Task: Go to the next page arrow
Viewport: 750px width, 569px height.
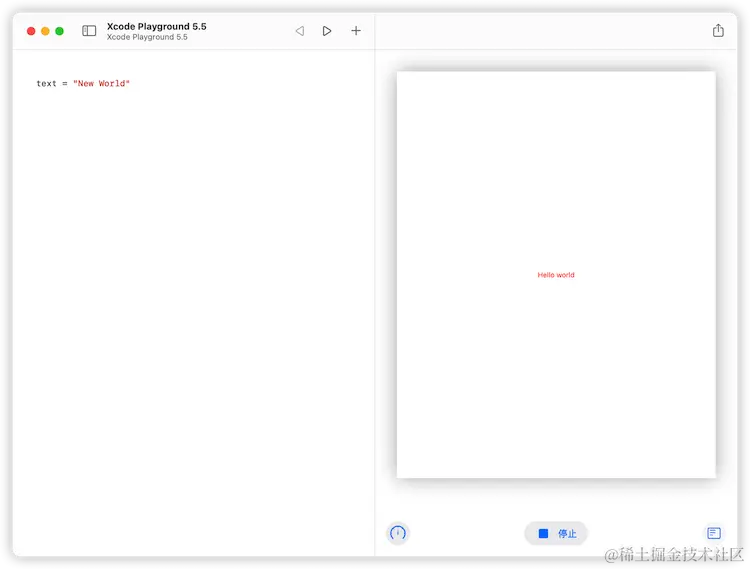Action: click(x=327, y=31)
